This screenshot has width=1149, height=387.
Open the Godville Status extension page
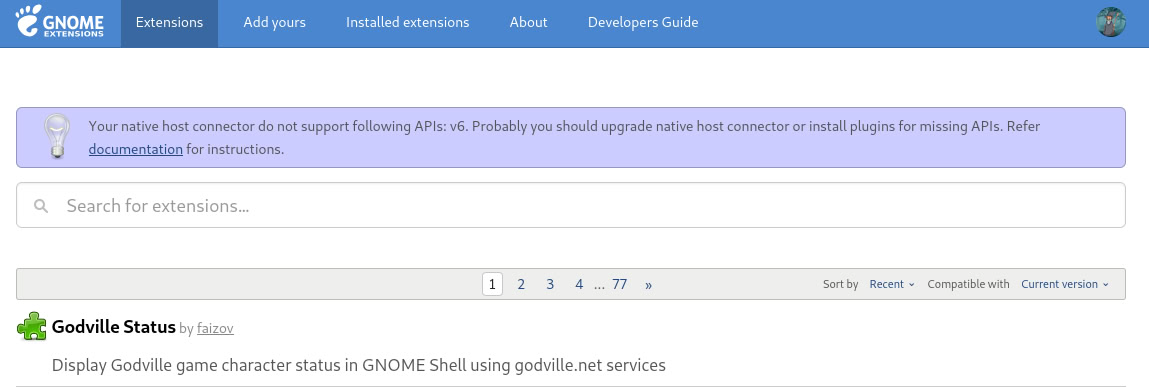point(114,327)
